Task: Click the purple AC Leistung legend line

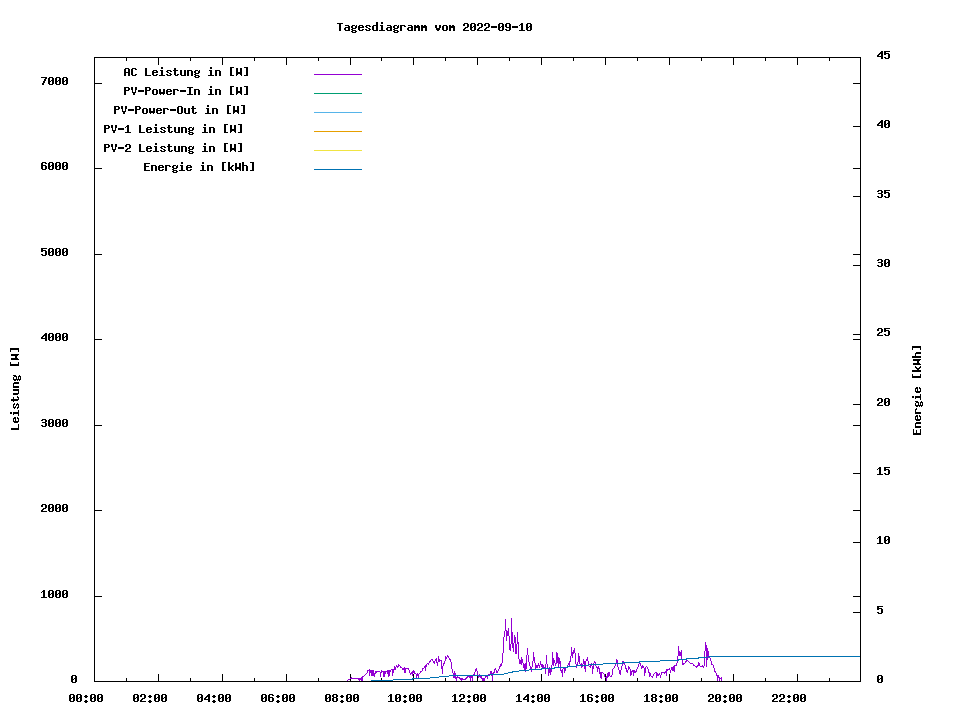Action: click(x=337, y=74)
